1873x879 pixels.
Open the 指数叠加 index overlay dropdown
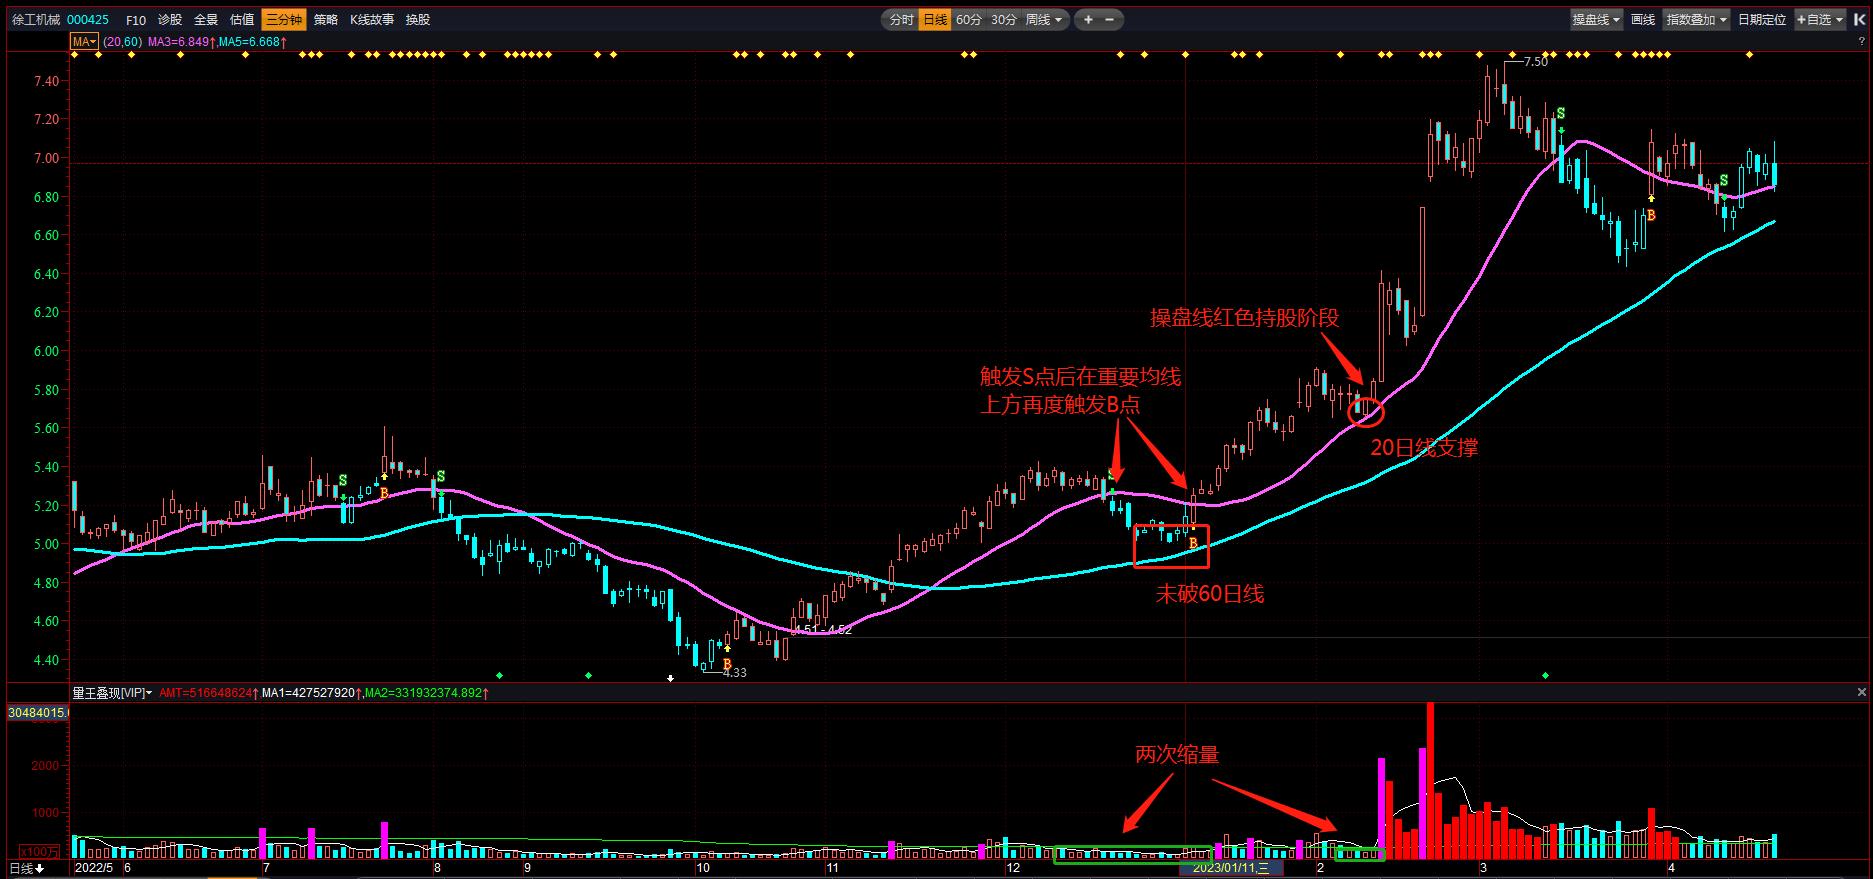pyautogui.click(x=1696, y=19)
